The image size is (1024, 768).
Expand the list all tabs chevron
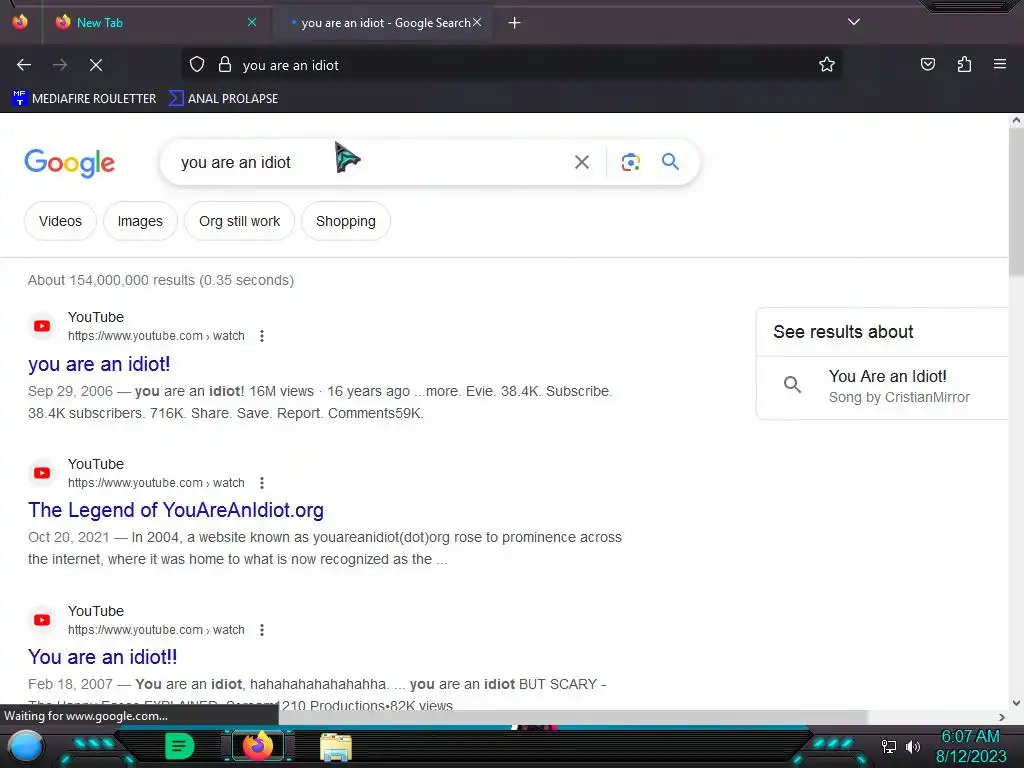(x=854, y=22)
